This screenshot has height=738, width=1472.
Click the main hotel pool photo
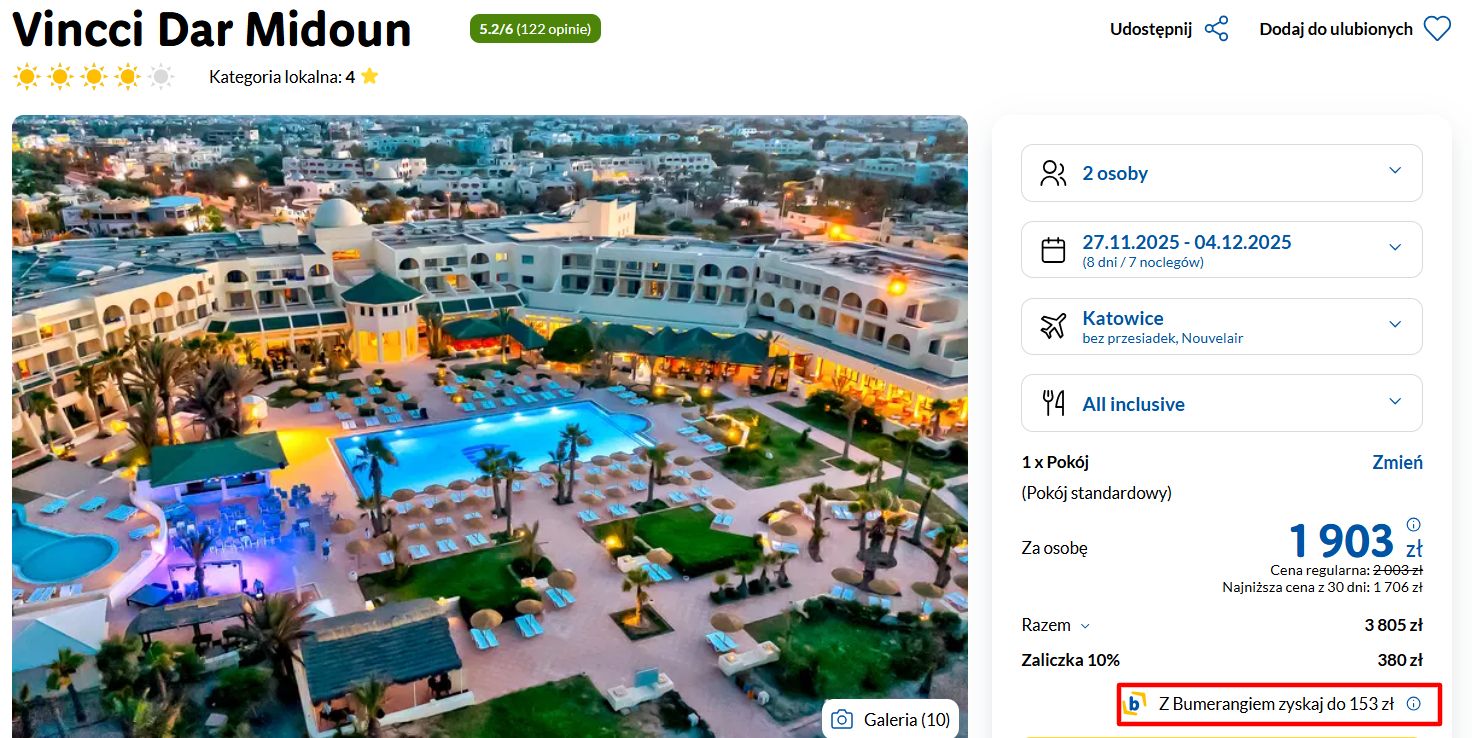tap(490, 427)
